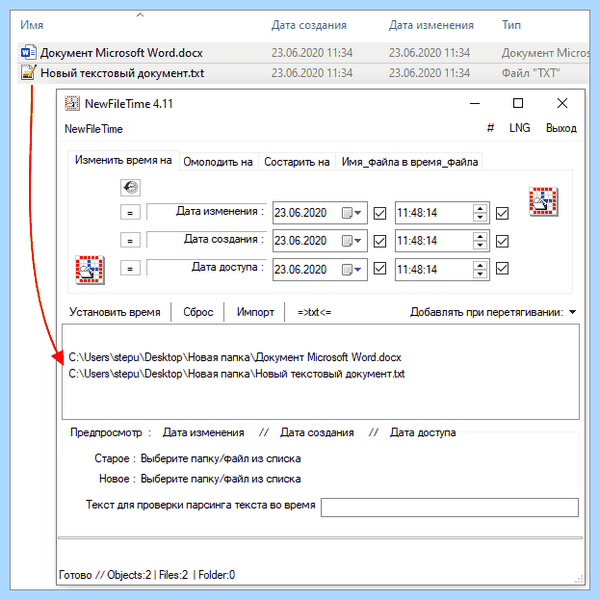
Task: Open calendar for Дата доступа date field
Action: click(x=352, y=269)
